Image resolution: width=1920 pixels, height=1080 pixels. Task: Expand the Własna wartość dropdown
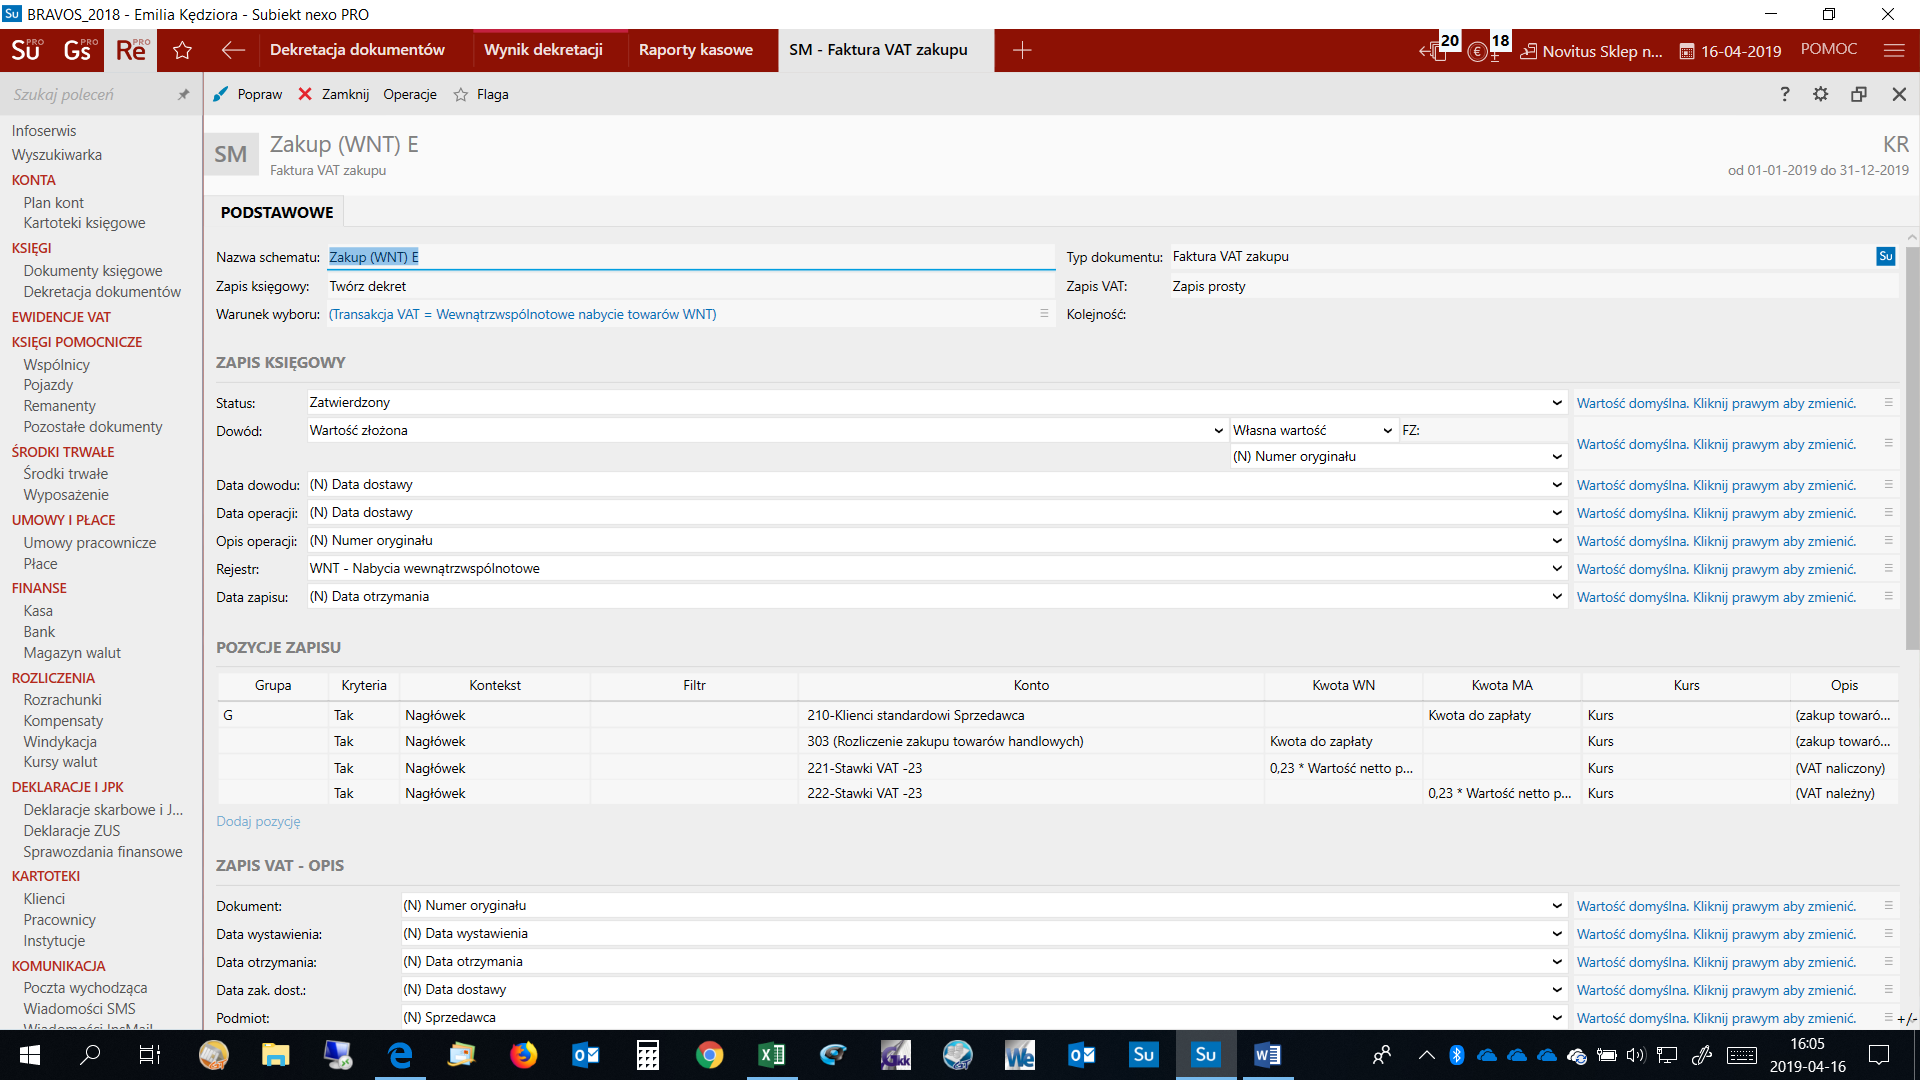tap(1387, 431)
